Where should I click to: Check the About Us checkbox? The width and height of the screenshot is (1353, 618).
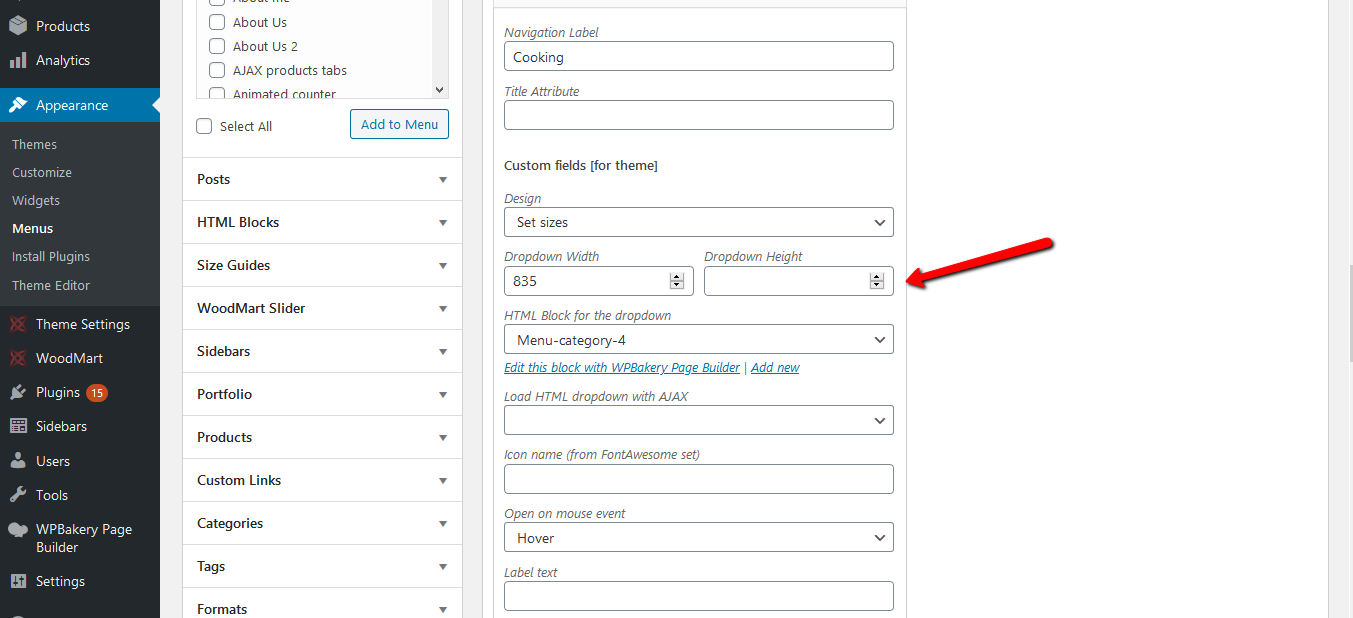point(217,22)
